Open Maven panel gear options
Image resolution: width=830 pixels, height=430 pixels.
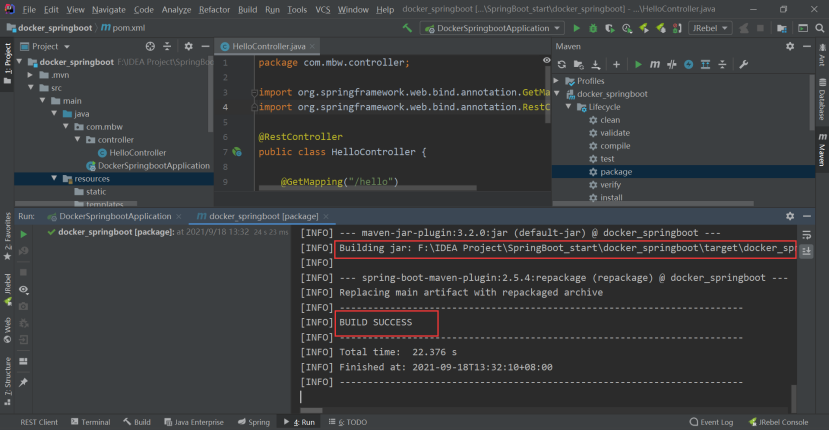point(790,47)
